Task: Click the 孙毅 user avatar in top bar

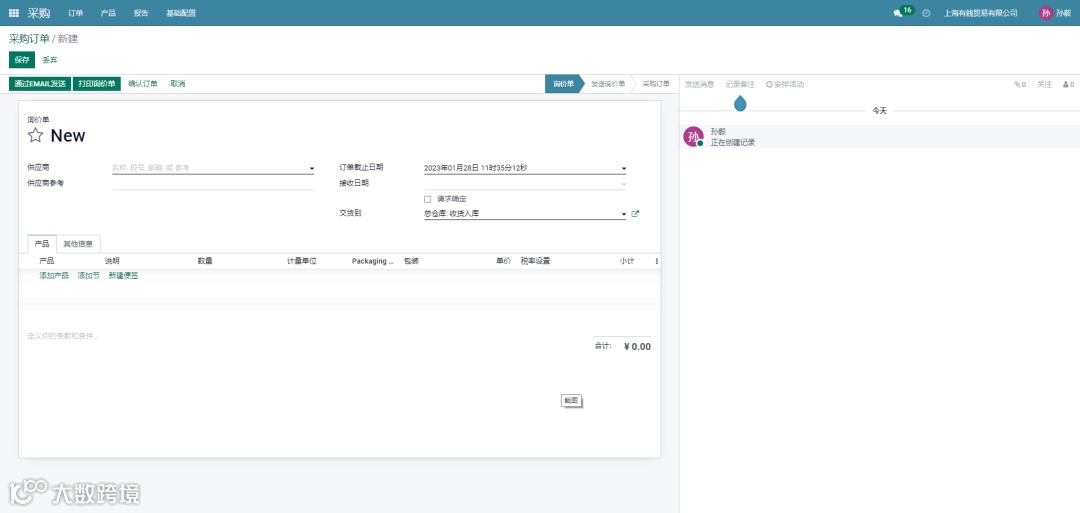Action: tap(1046, 13)
